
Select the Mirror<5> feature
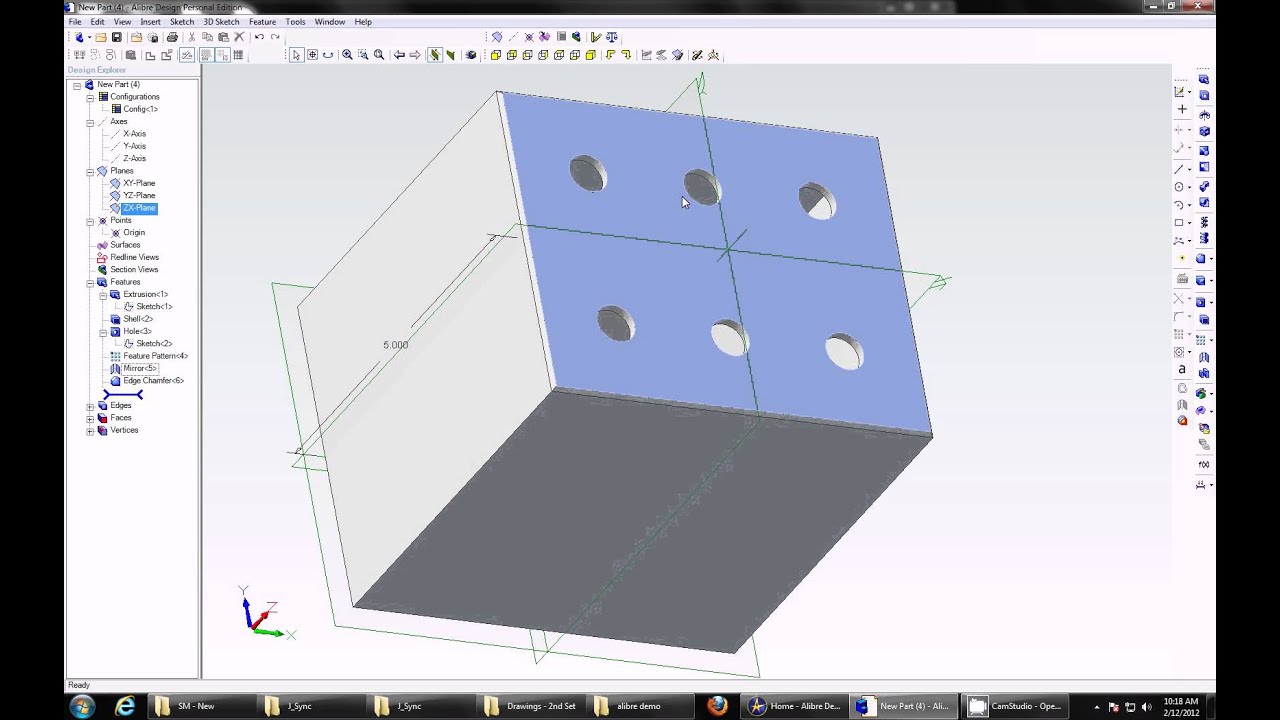pos(140,368)
